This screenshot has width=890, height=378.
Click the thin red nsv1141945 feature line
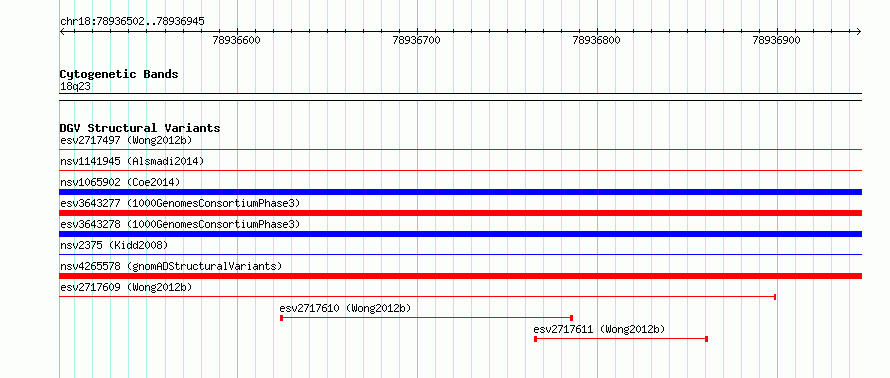[x=461, y=170]
